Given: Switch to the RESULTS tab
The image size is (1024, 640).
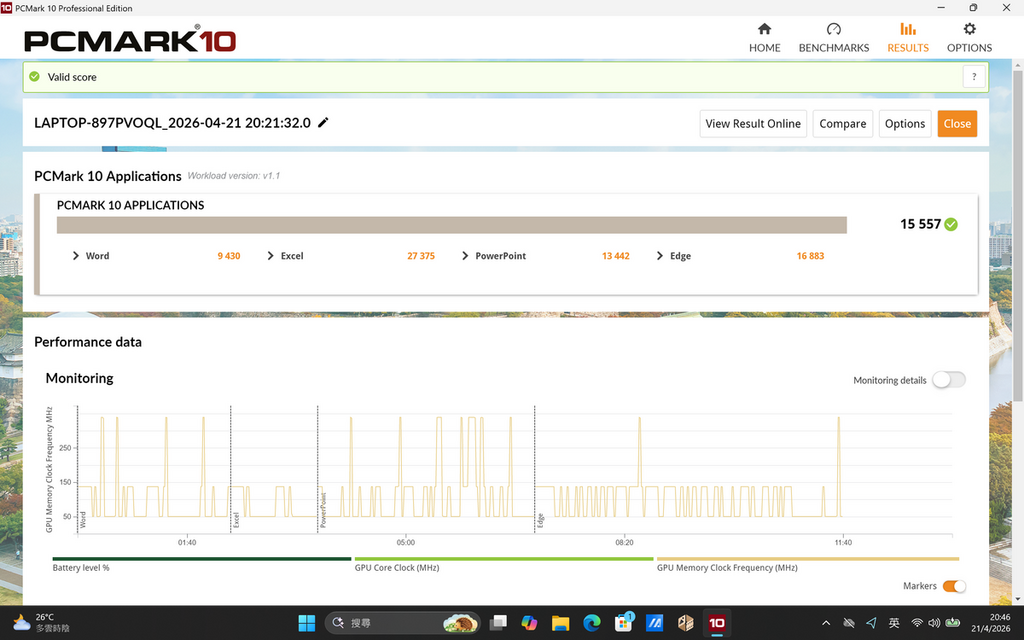Looking at the screenshot, I should [x=907, y=38].
